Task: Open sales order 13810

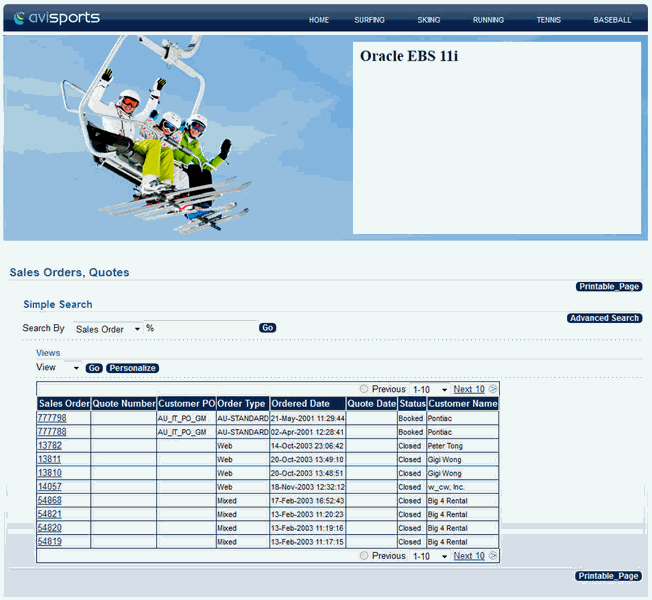Action: 49,473
